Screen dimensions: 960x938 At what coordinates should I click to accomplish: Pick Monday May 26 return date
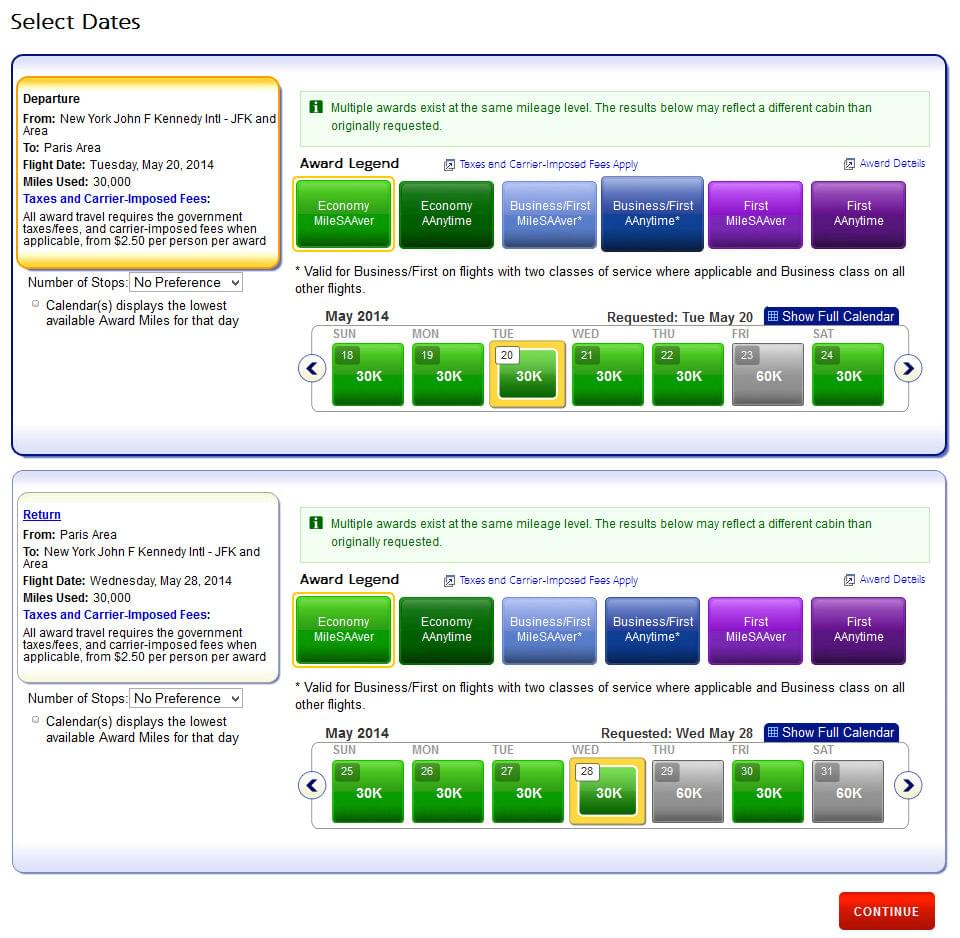tap(448, 791)
